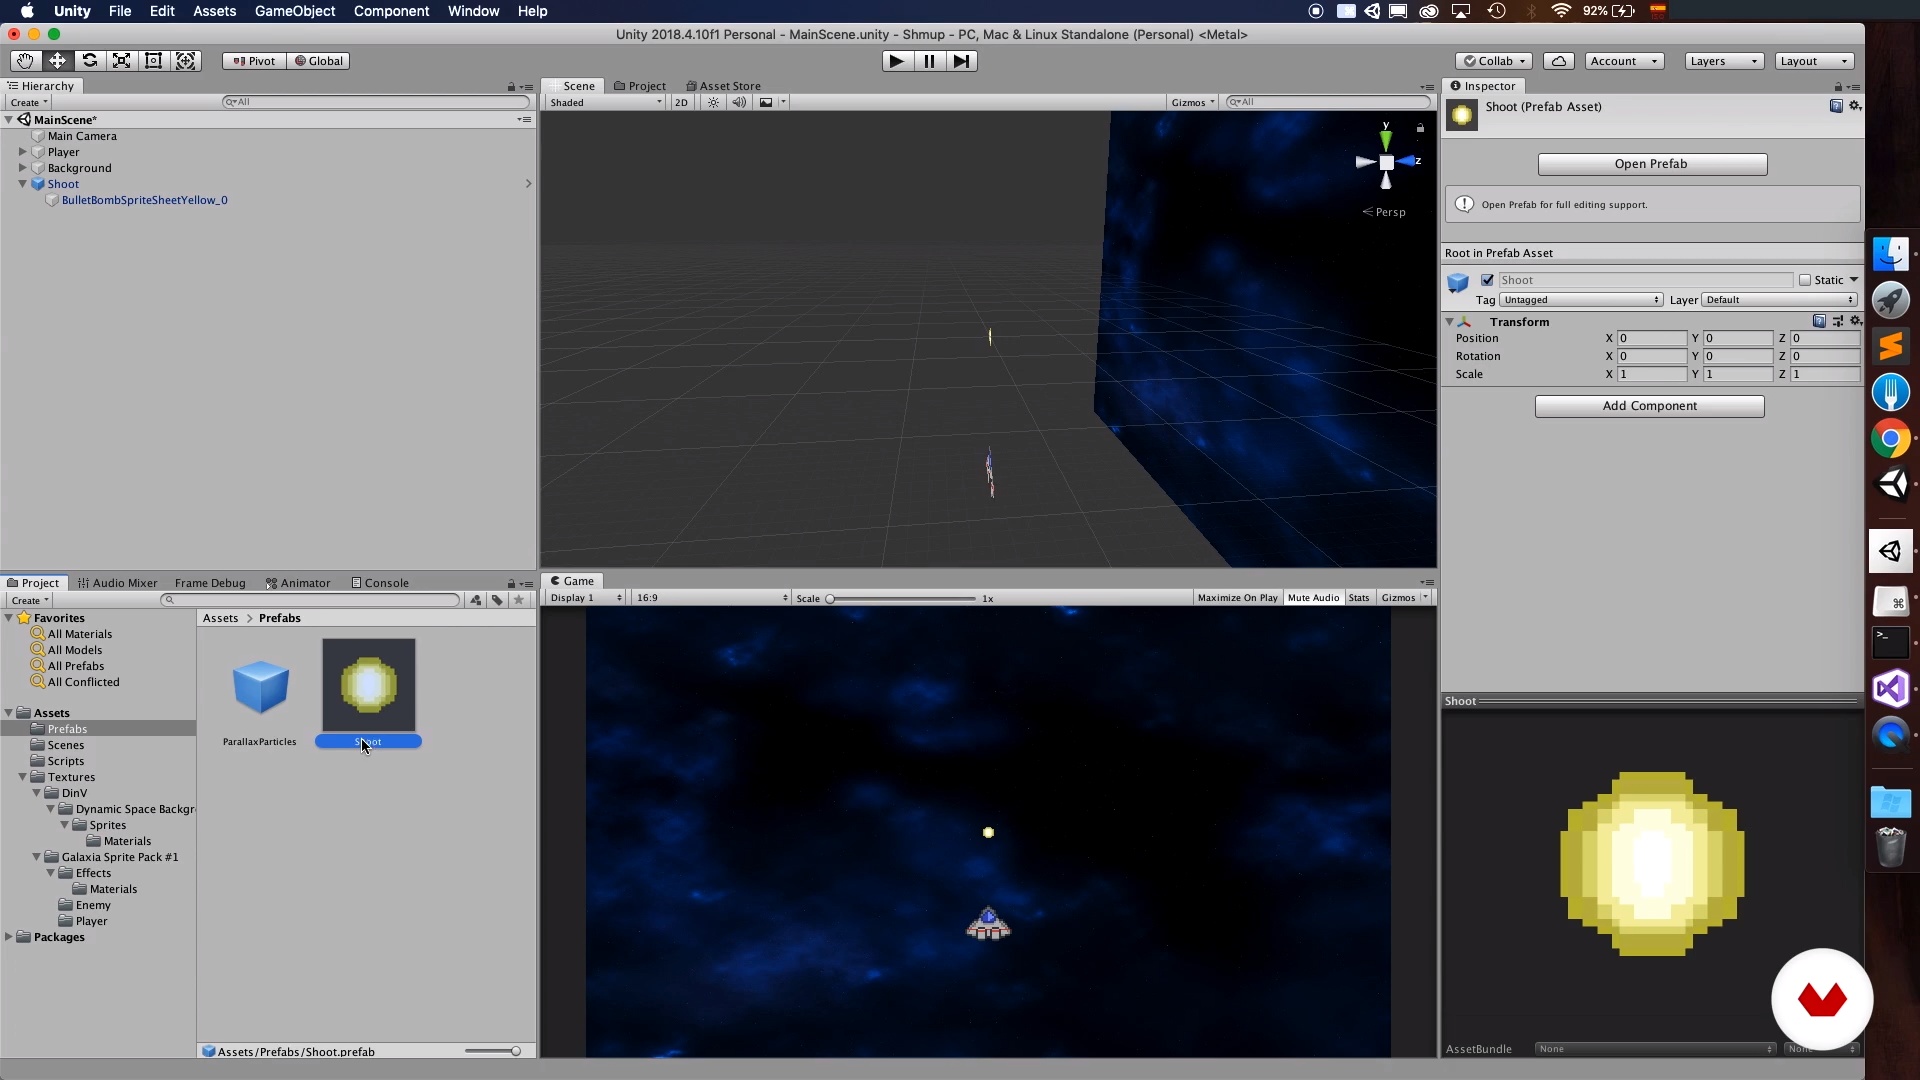Screen dimensions: 1920x1080
Task: Toggle Stats in Game view
Action: tap(1358, 598)
